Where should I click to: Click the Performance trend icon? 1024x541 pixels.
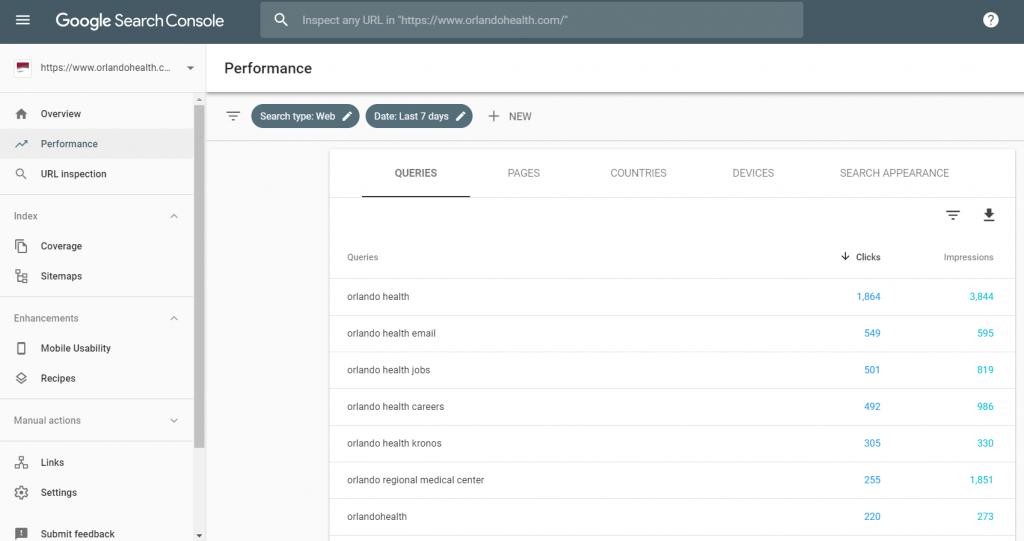click(22, 144)
